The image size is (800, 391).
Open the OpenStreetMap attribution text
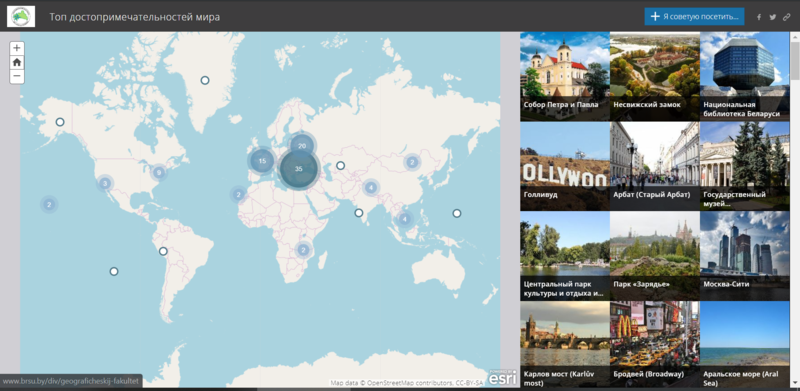click(406, 382)
